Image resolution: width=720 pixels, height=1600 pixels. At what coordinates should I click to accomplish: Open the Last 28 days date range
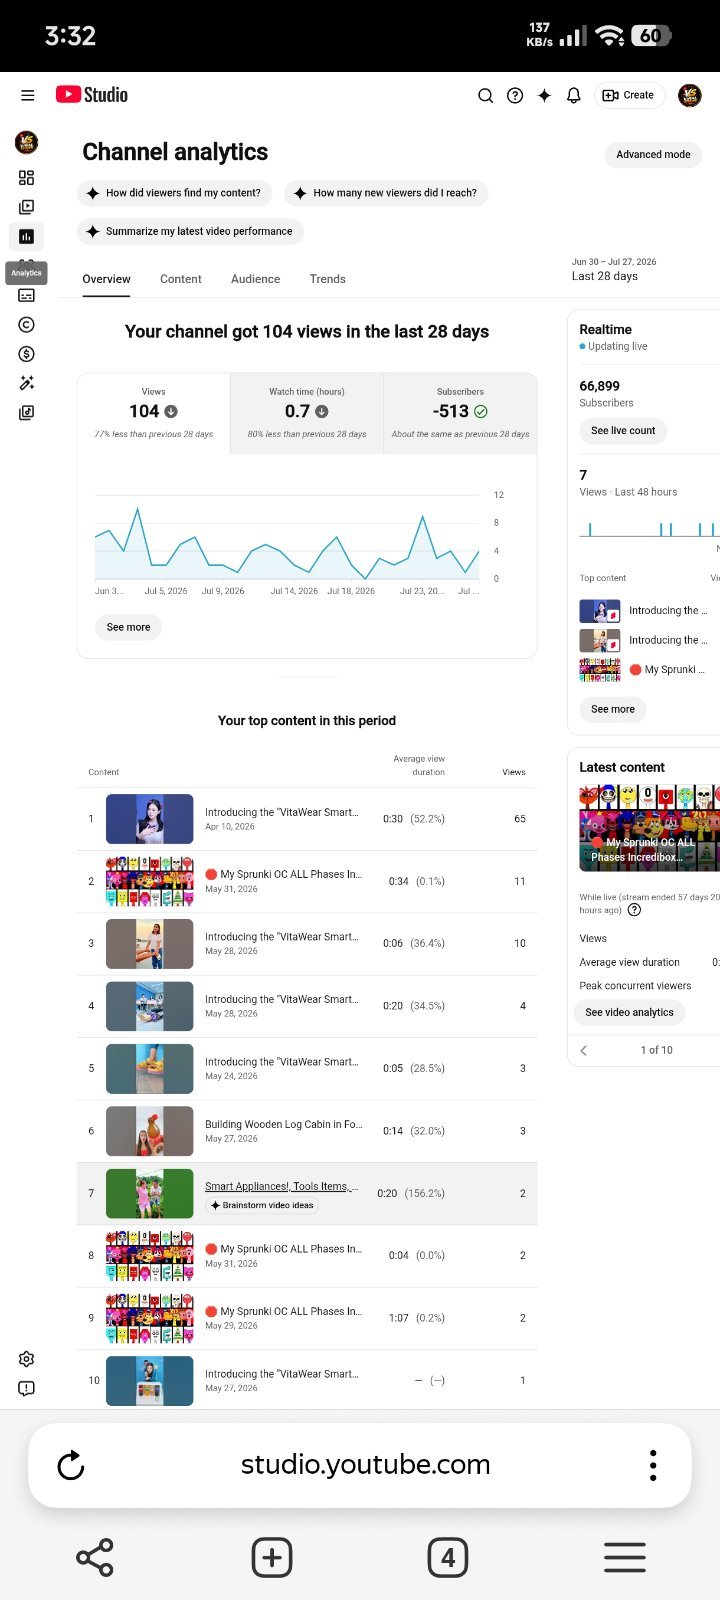(x=613, y=269)
